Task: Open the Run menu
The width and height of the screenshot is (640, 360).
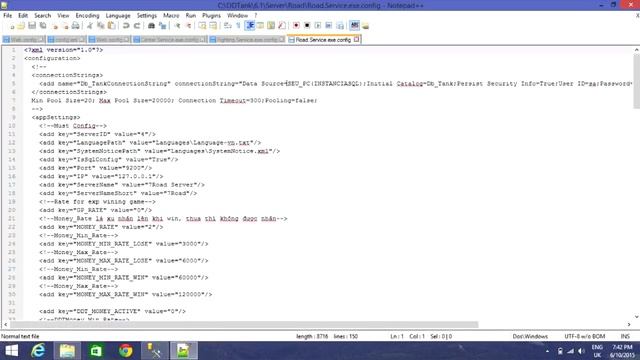Action: (191, 16)
